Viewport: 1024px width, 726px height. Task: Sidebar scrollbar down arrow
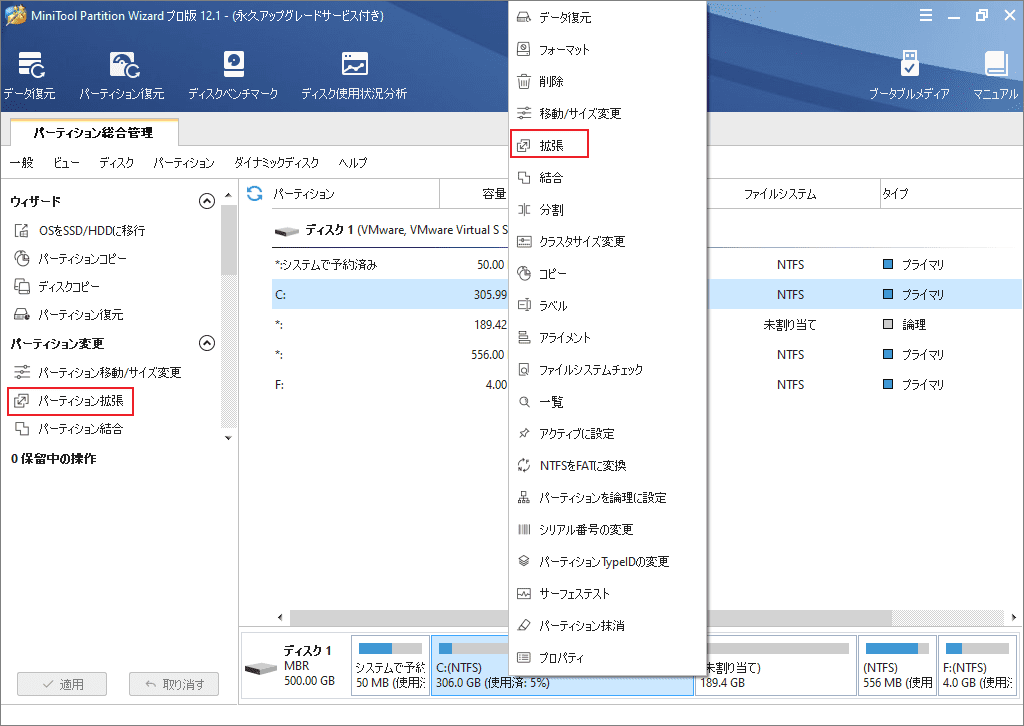(x=228, y=438)
